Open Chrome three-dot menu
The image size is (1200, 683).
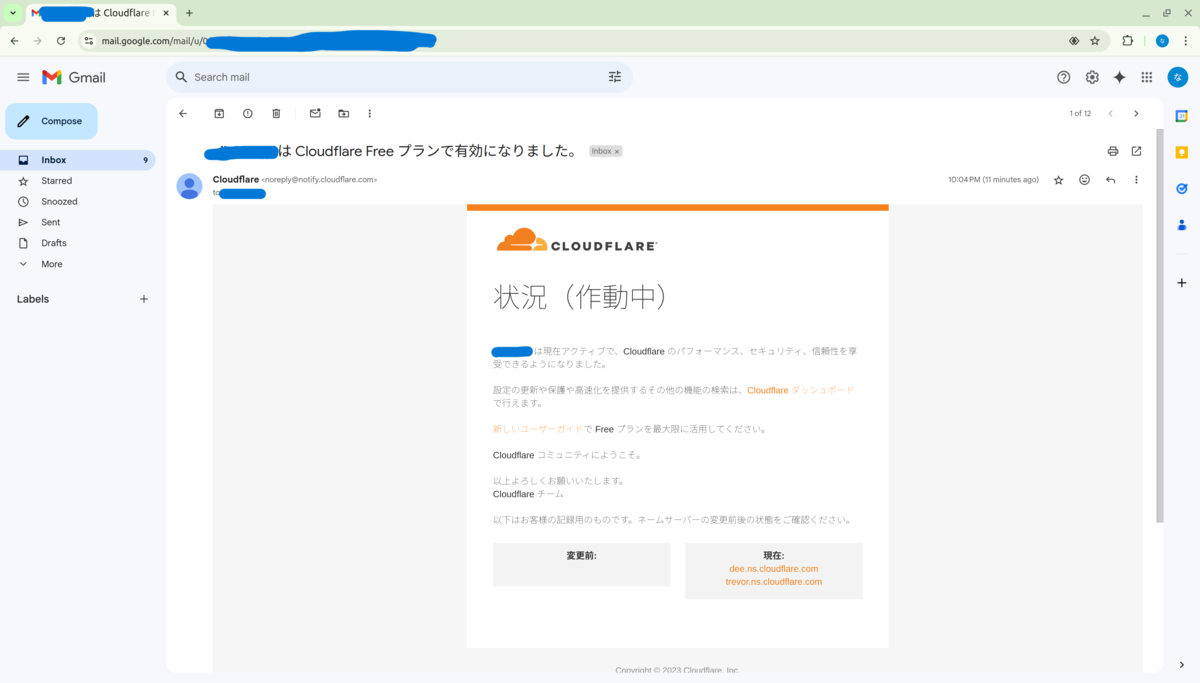click(x=1185, y=41)
